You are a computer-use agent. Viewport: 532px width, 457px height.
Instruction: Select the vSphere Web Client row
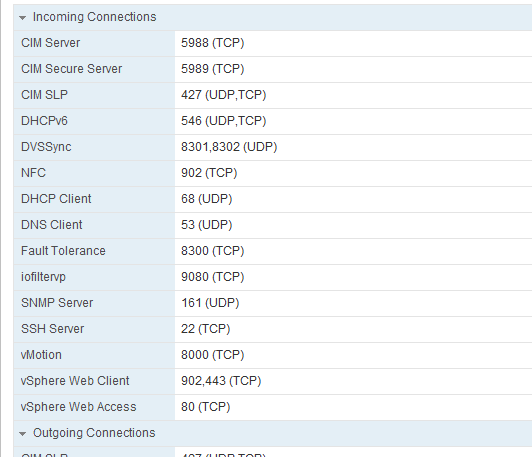(273, 381)
